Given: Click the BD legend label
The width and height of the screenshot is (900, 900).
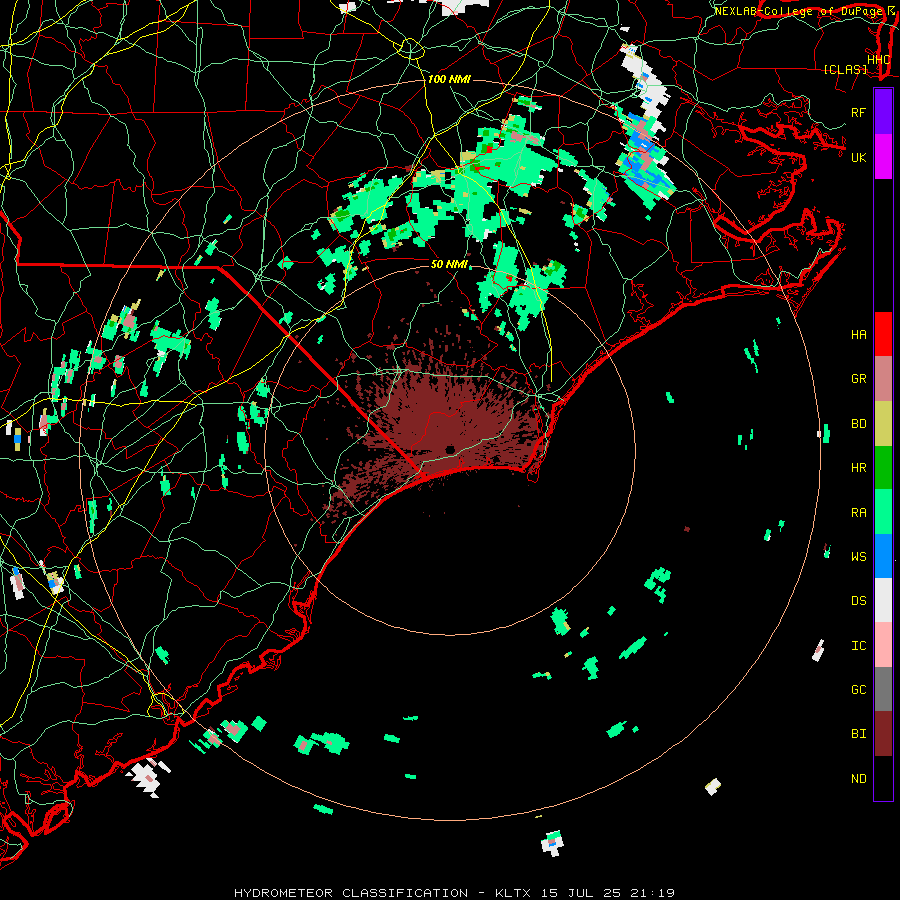Looking at the screenshot, I should [x=858, y=424].
